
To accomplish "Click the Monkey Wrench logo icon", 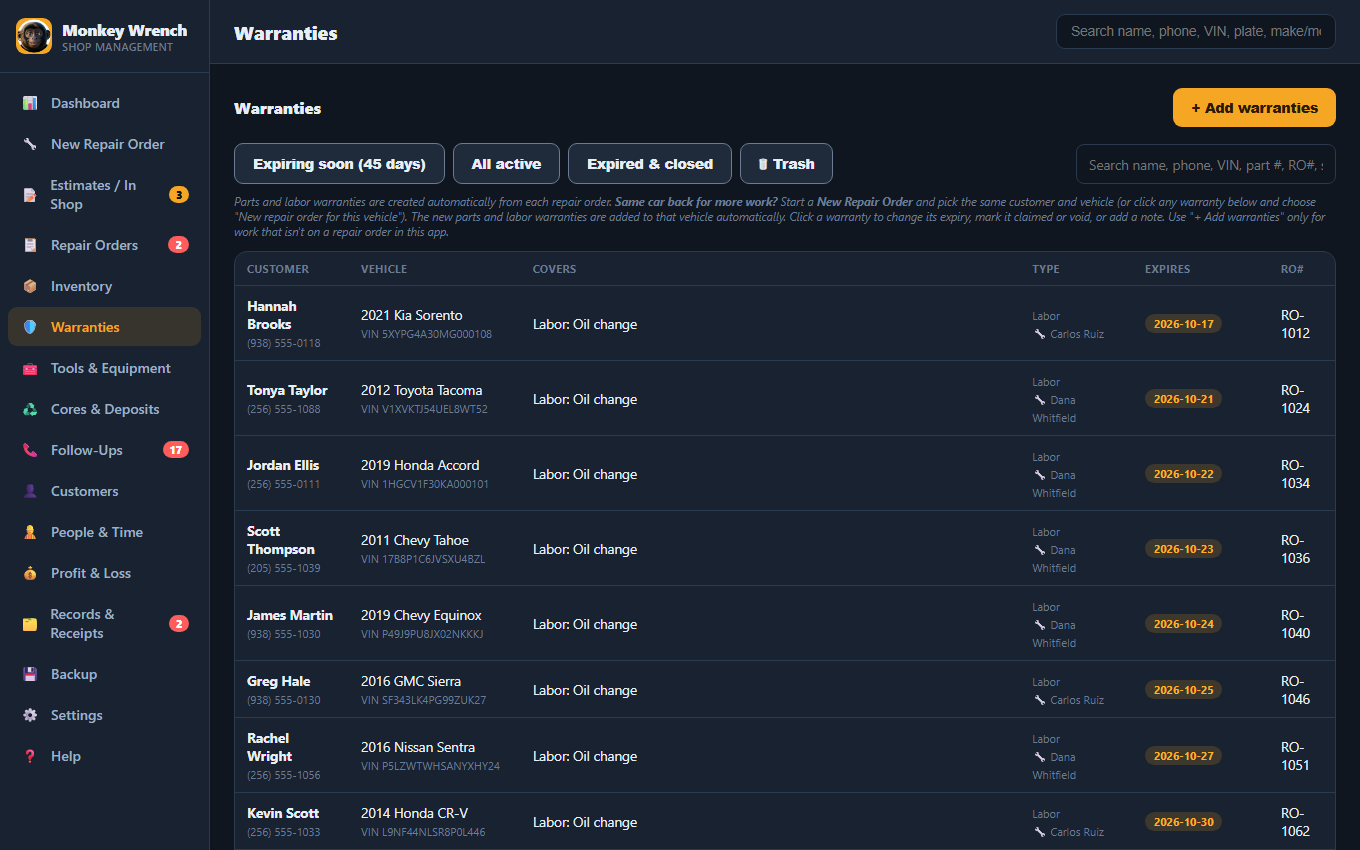I will click(34, 36).
